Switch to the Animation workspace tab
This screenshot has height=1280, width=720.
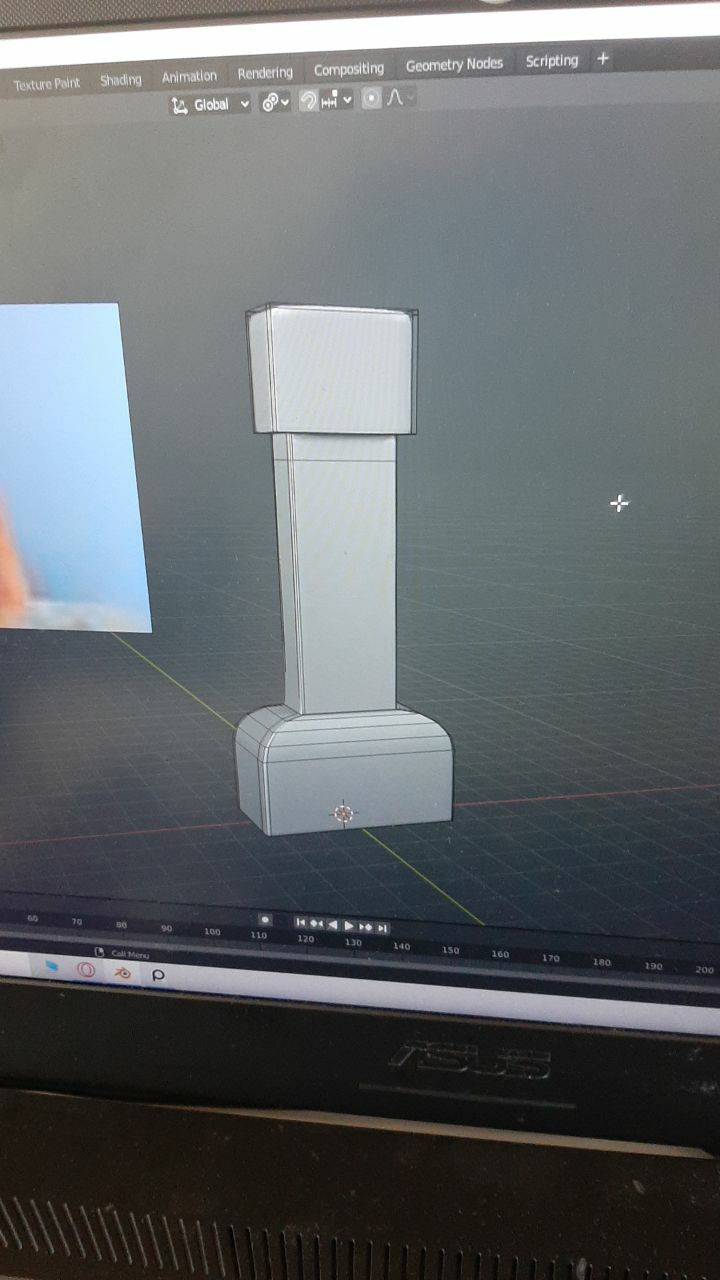tap(189, 76)
